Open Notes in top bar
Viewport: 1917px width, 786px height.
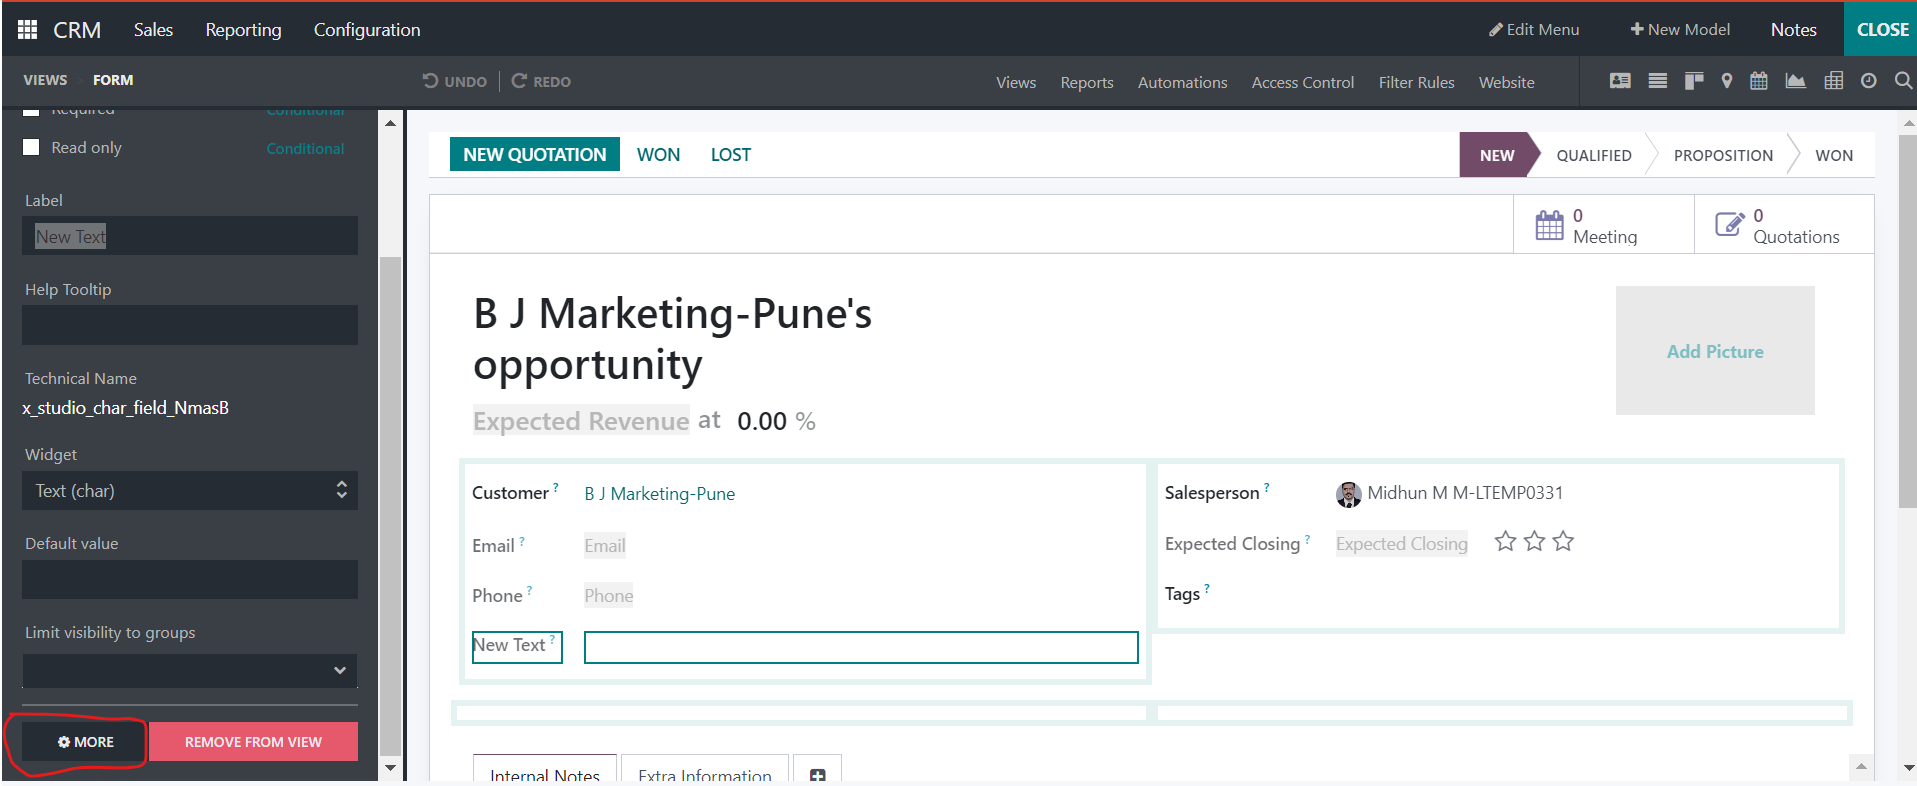click(1793, 29)
